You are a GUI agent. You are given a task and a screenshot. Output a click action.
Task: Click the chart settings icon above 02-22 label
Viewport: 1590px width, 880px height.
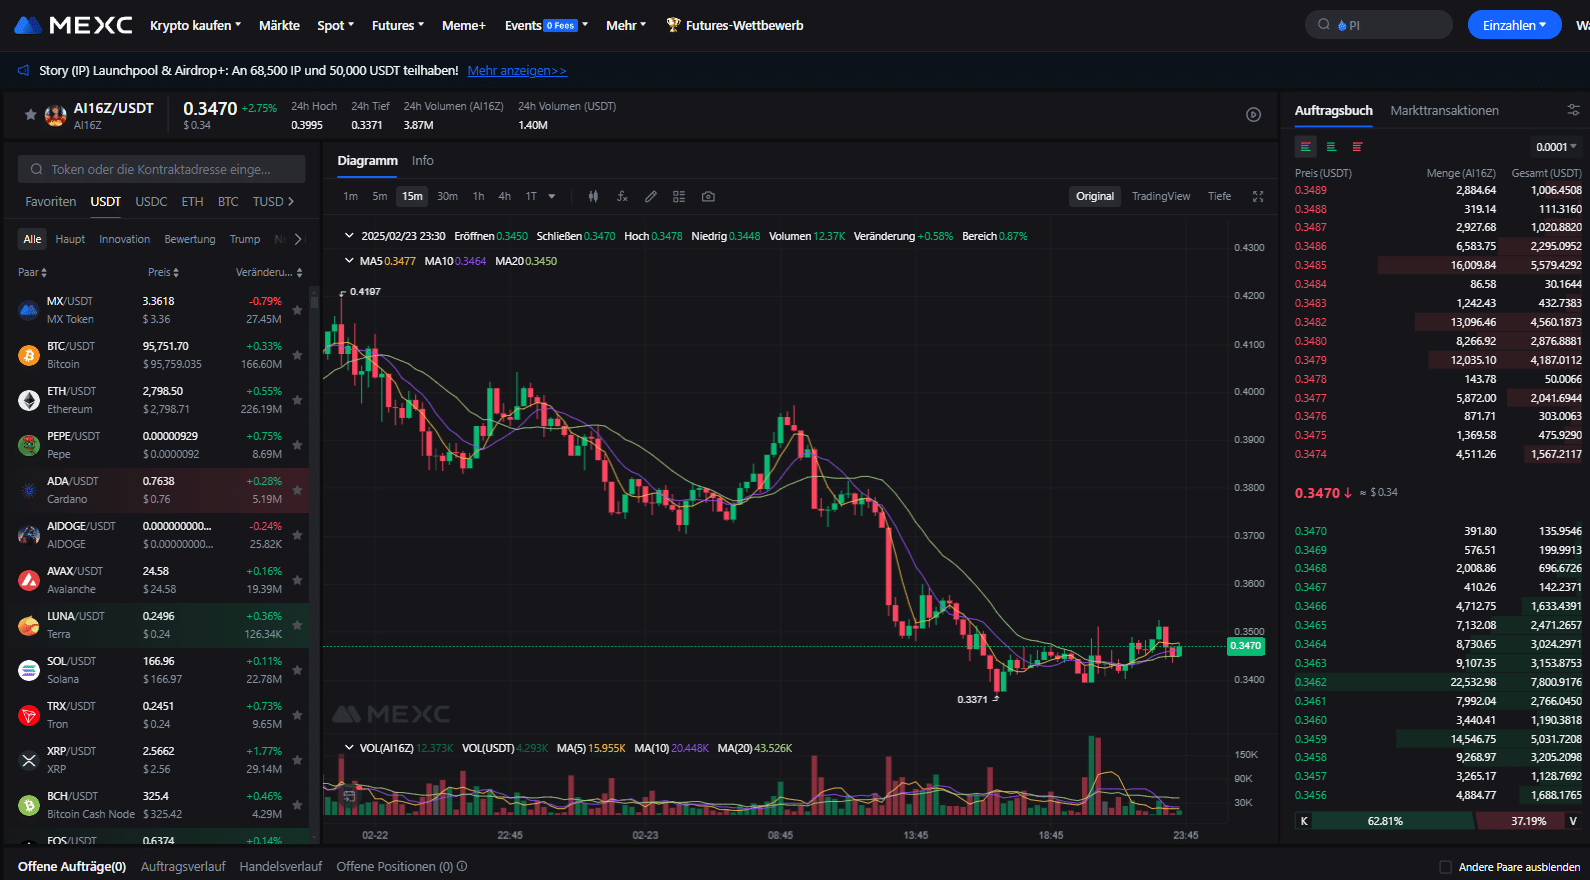tap(349, 797)
